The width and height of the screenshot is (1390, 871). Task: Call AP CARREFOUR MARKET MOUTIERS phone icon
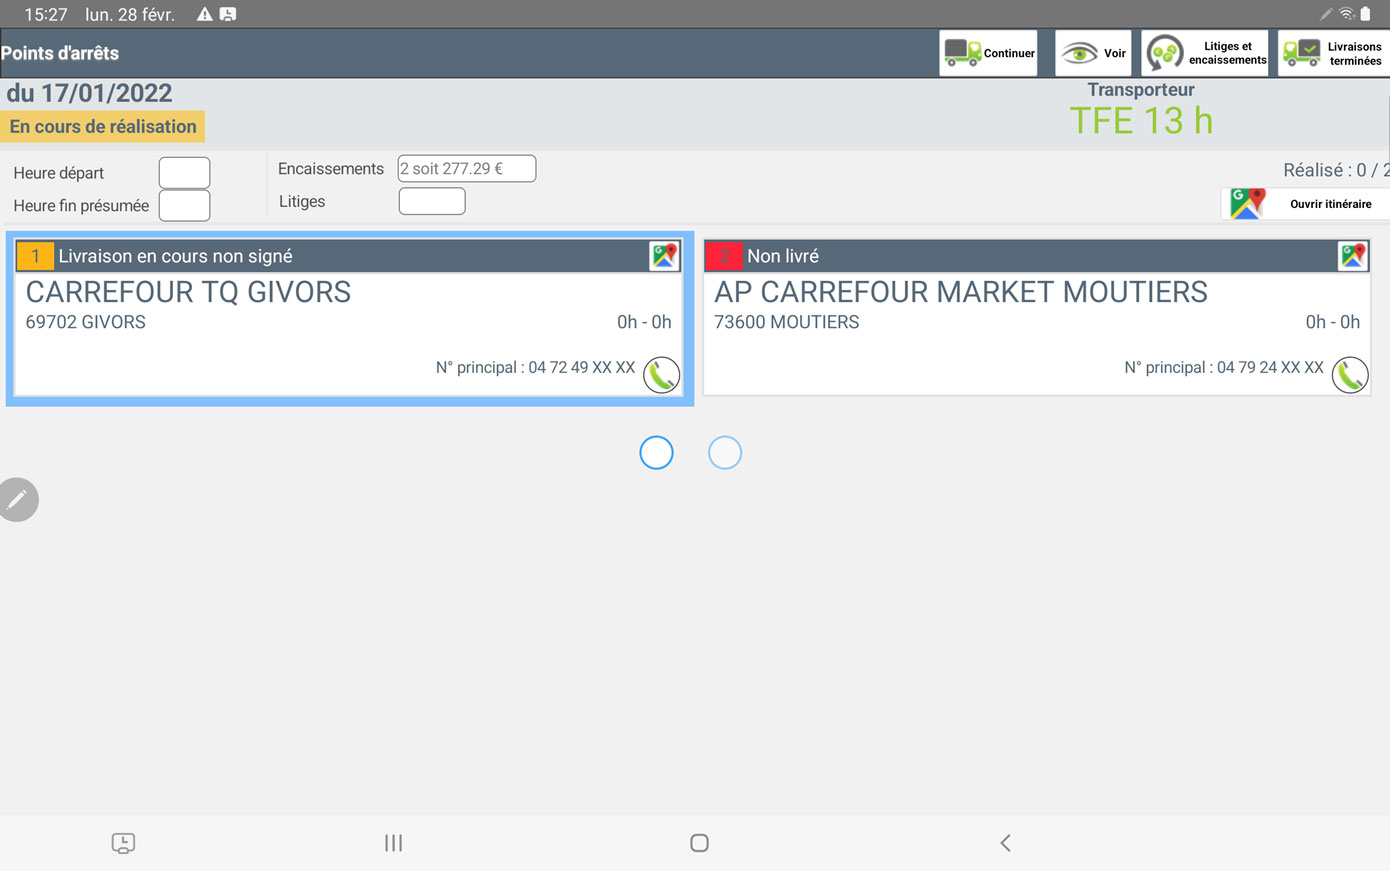[x=1350, y=375]
